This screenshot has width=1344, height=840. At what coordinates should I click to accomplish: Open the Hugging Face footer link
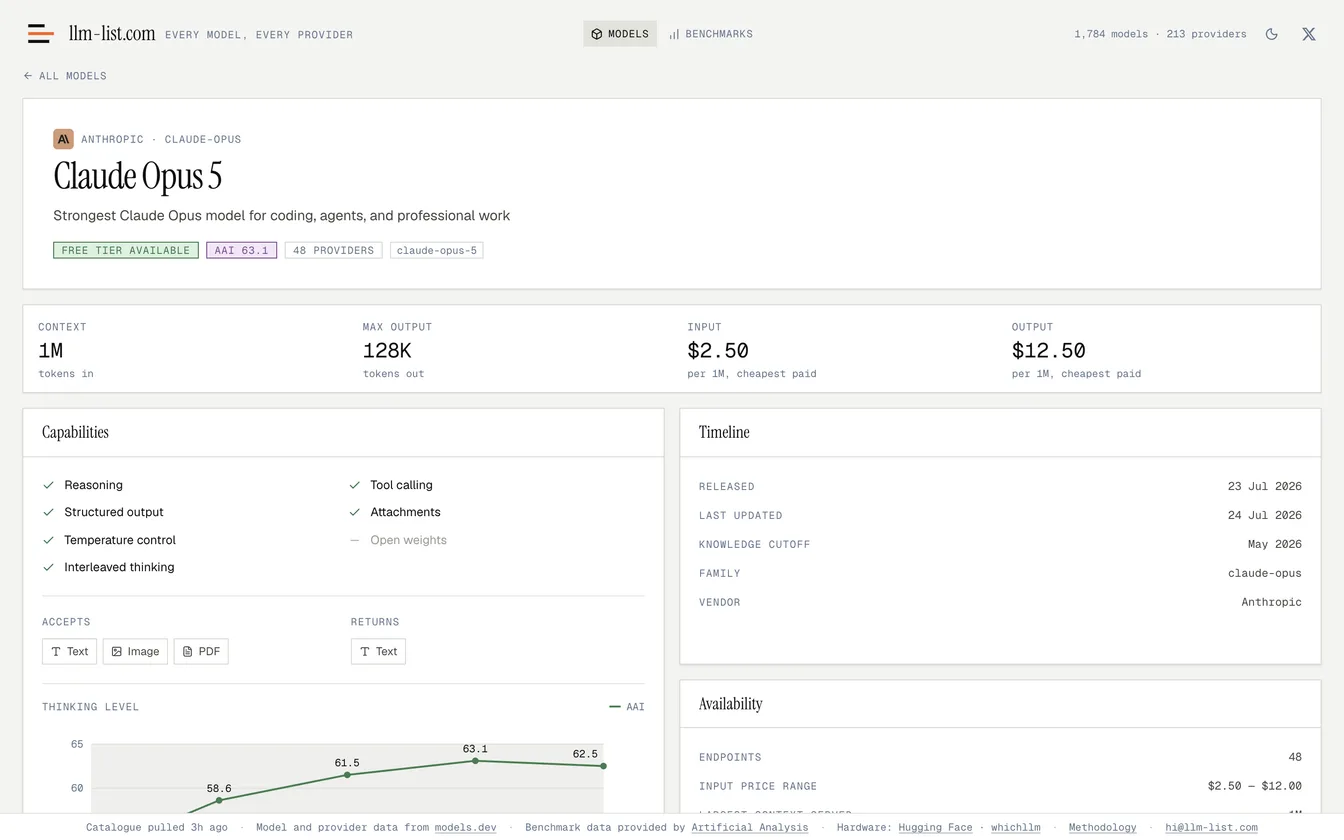935,828
